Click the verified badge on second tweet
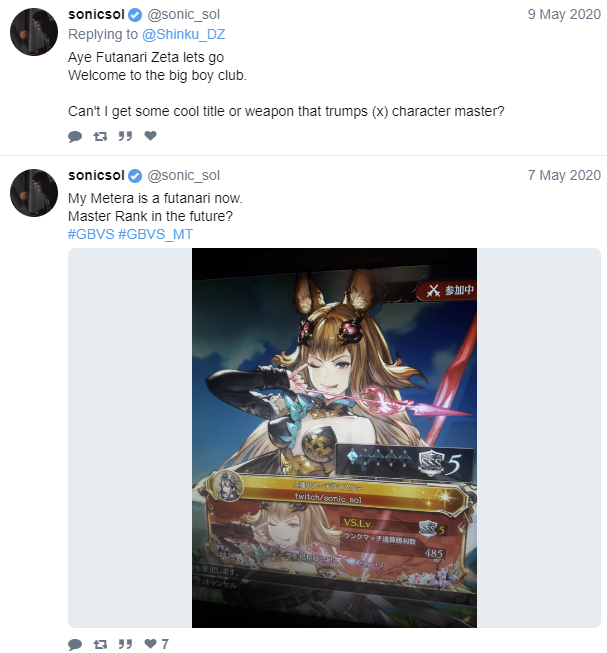607x653 pixels. click(135, 176)
